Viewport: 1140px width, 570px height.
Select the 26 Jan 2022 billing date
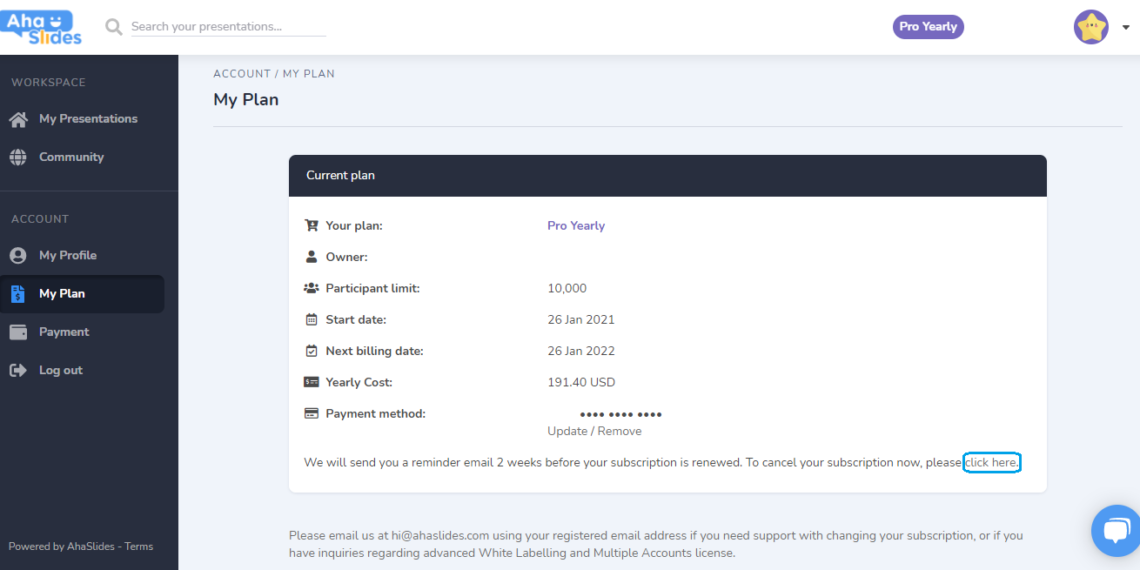pos(581,351)
